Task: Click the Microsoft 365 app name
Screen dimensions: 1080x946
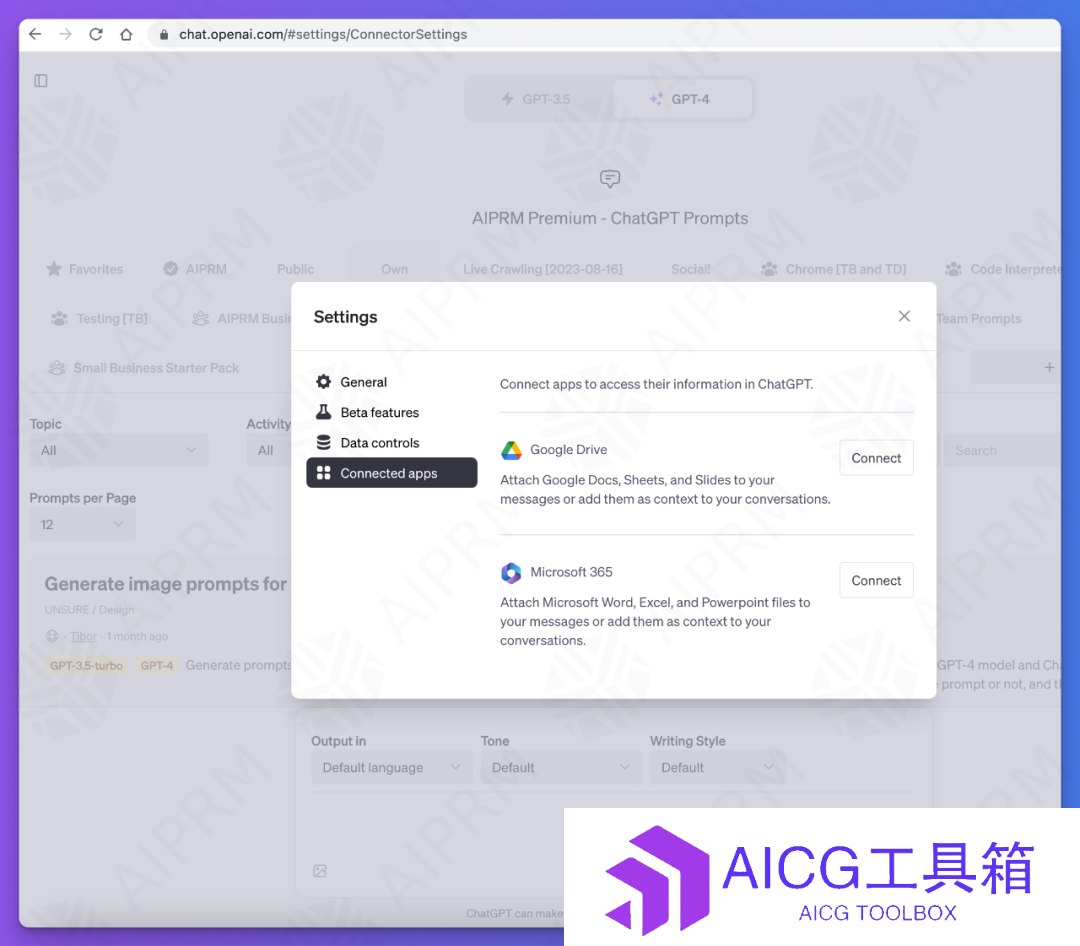Action: (572, 573)
